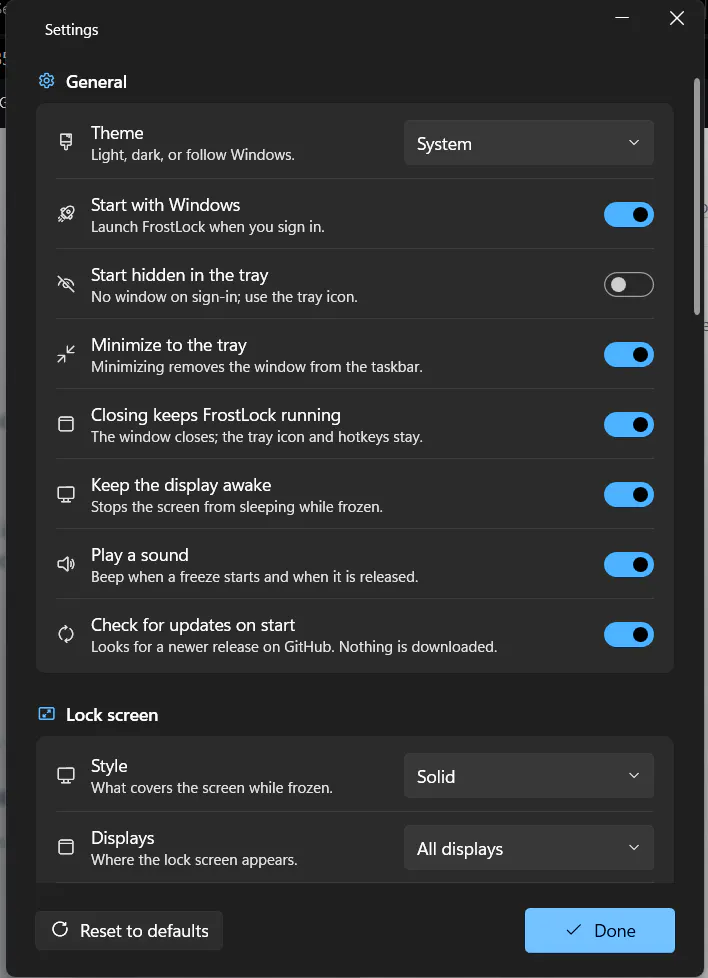
Task: Click the Lock screen section icon
Action: (x=47, y=714)
